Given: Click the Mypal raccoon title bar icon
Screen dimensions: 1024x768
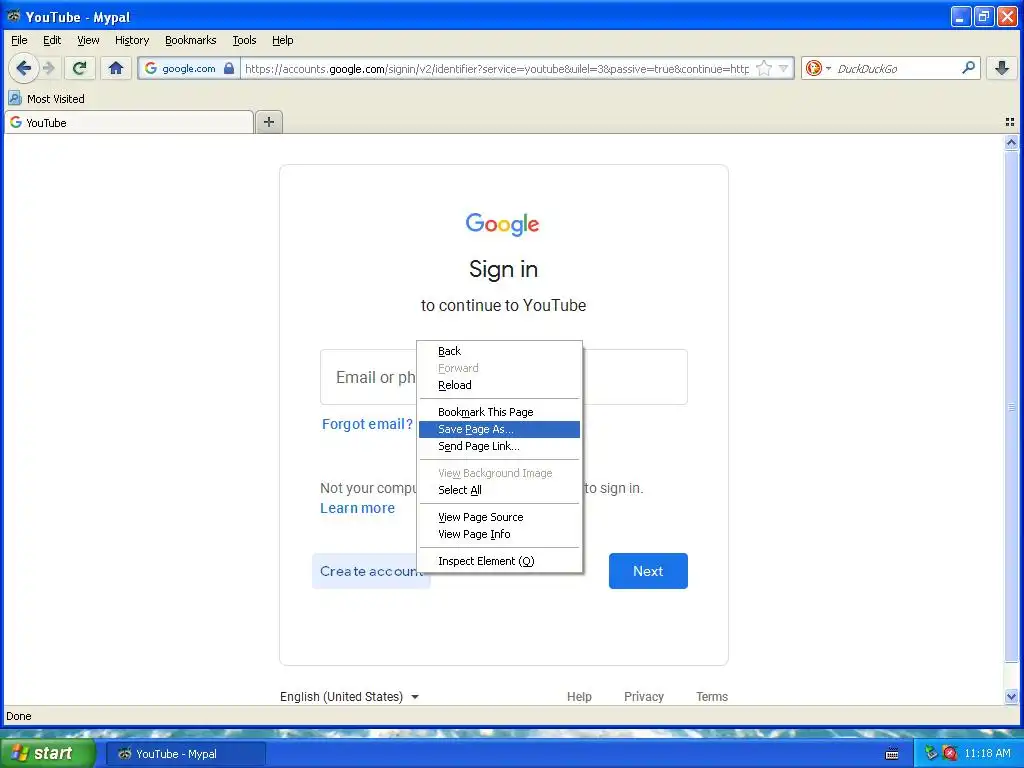Looking at the screenshot, I should (14, 16).
